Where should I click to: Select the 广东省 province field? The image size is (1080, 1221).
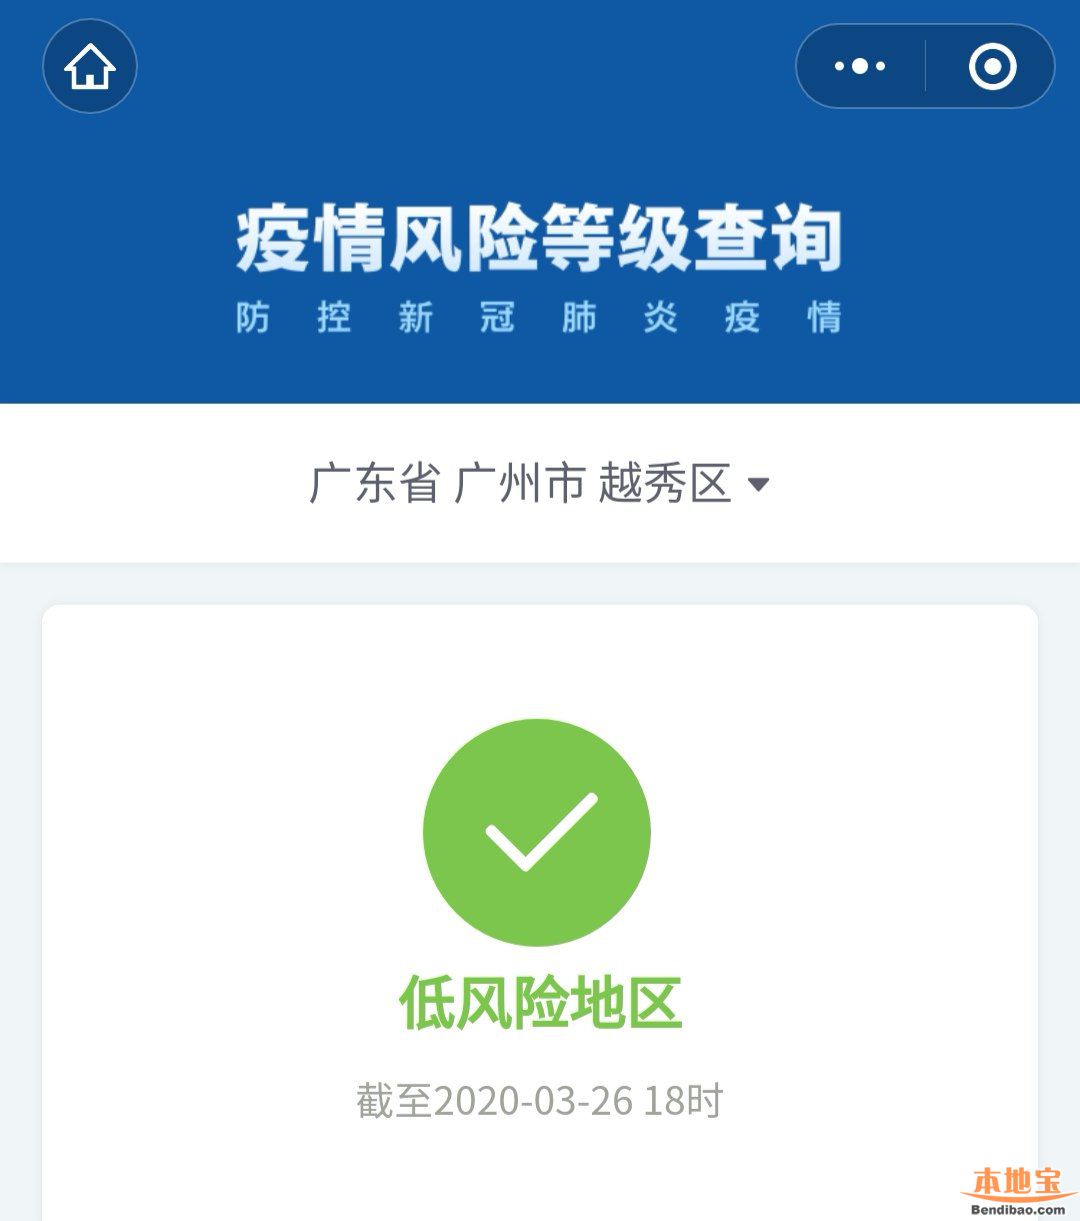pos(375,484)
